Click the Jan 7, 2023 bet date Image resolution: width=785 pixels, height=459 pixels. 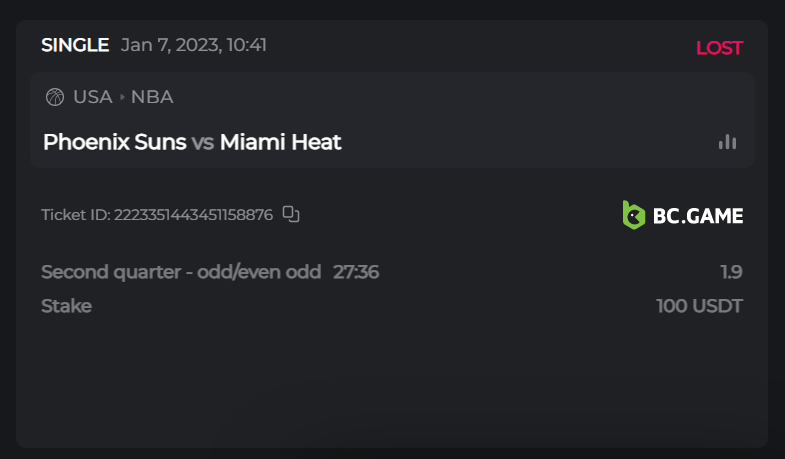pyautogui.click(x=194, y=45)
